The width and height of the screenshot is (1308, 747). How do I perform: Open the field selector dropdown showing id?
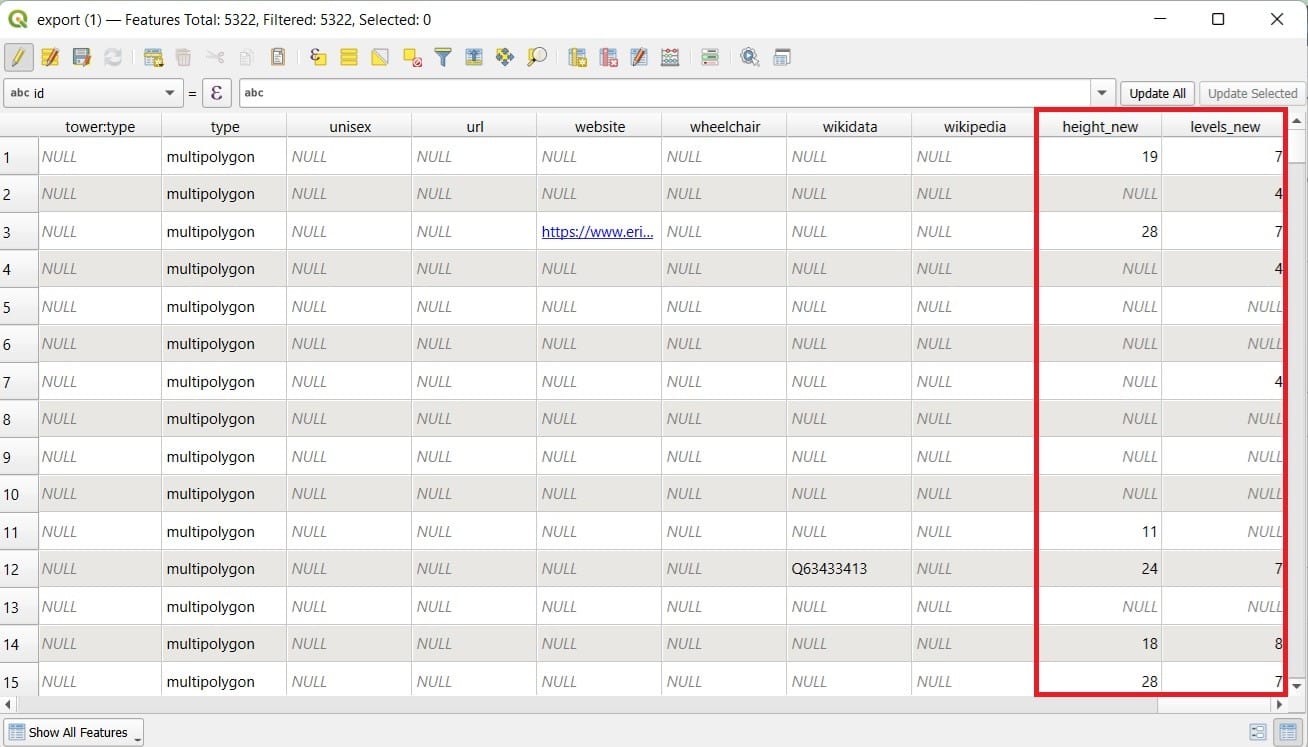click(92, 93)
